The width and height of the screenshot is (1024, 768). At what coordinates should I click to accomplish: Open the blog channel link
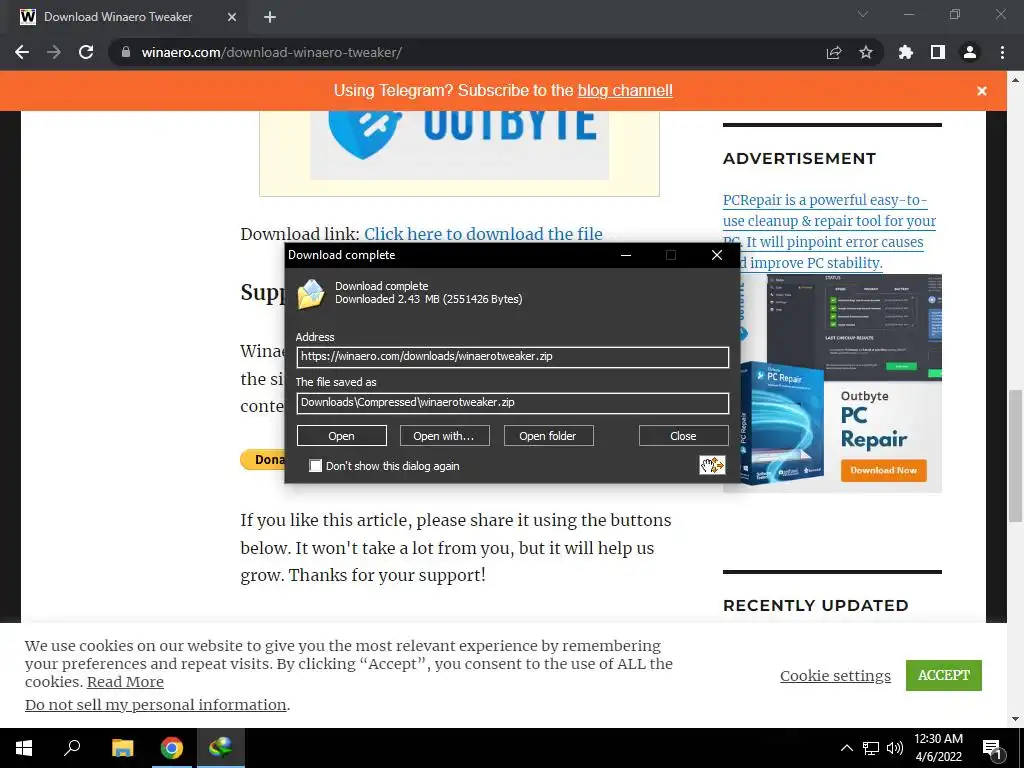tap(625, 91)
